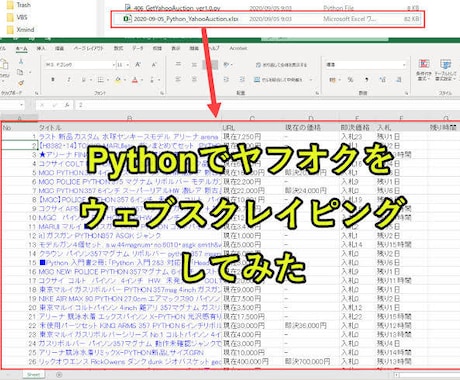Click the Increase Indent icon

(242, 79)
